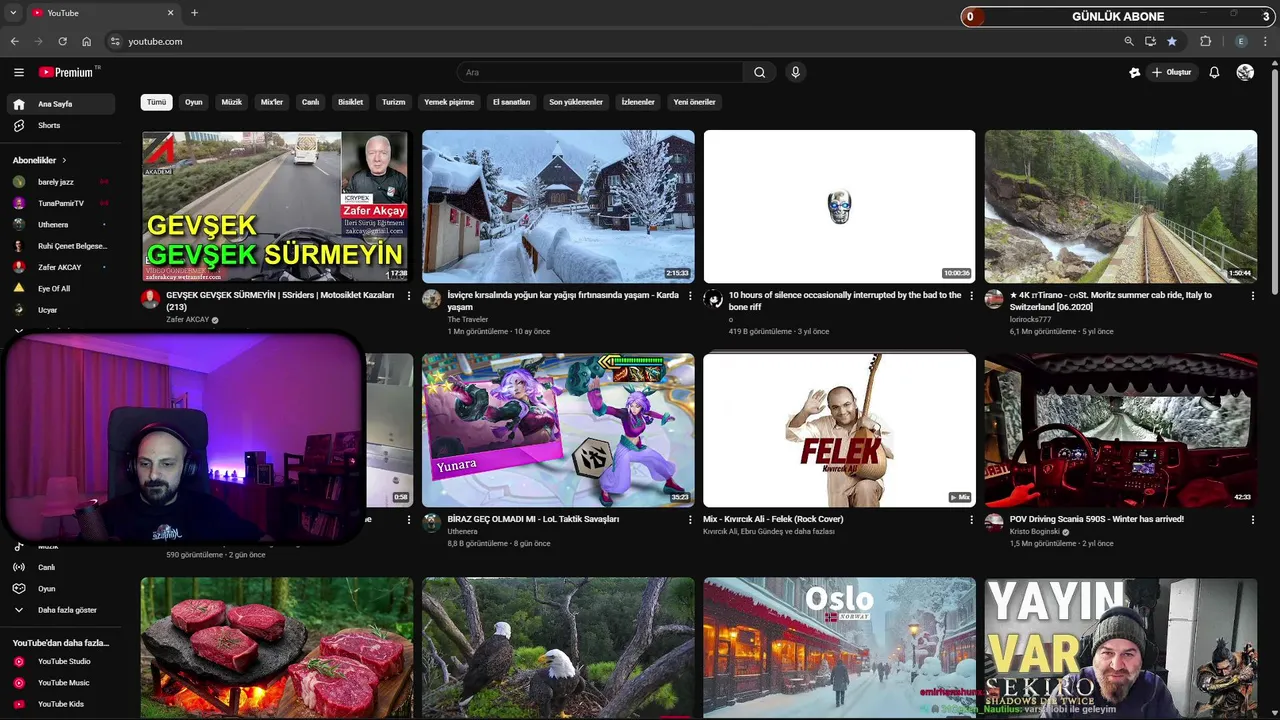Select the Yeni öneriler chip
Viewport: 1280px width, 720px height.
click(694, 102)
